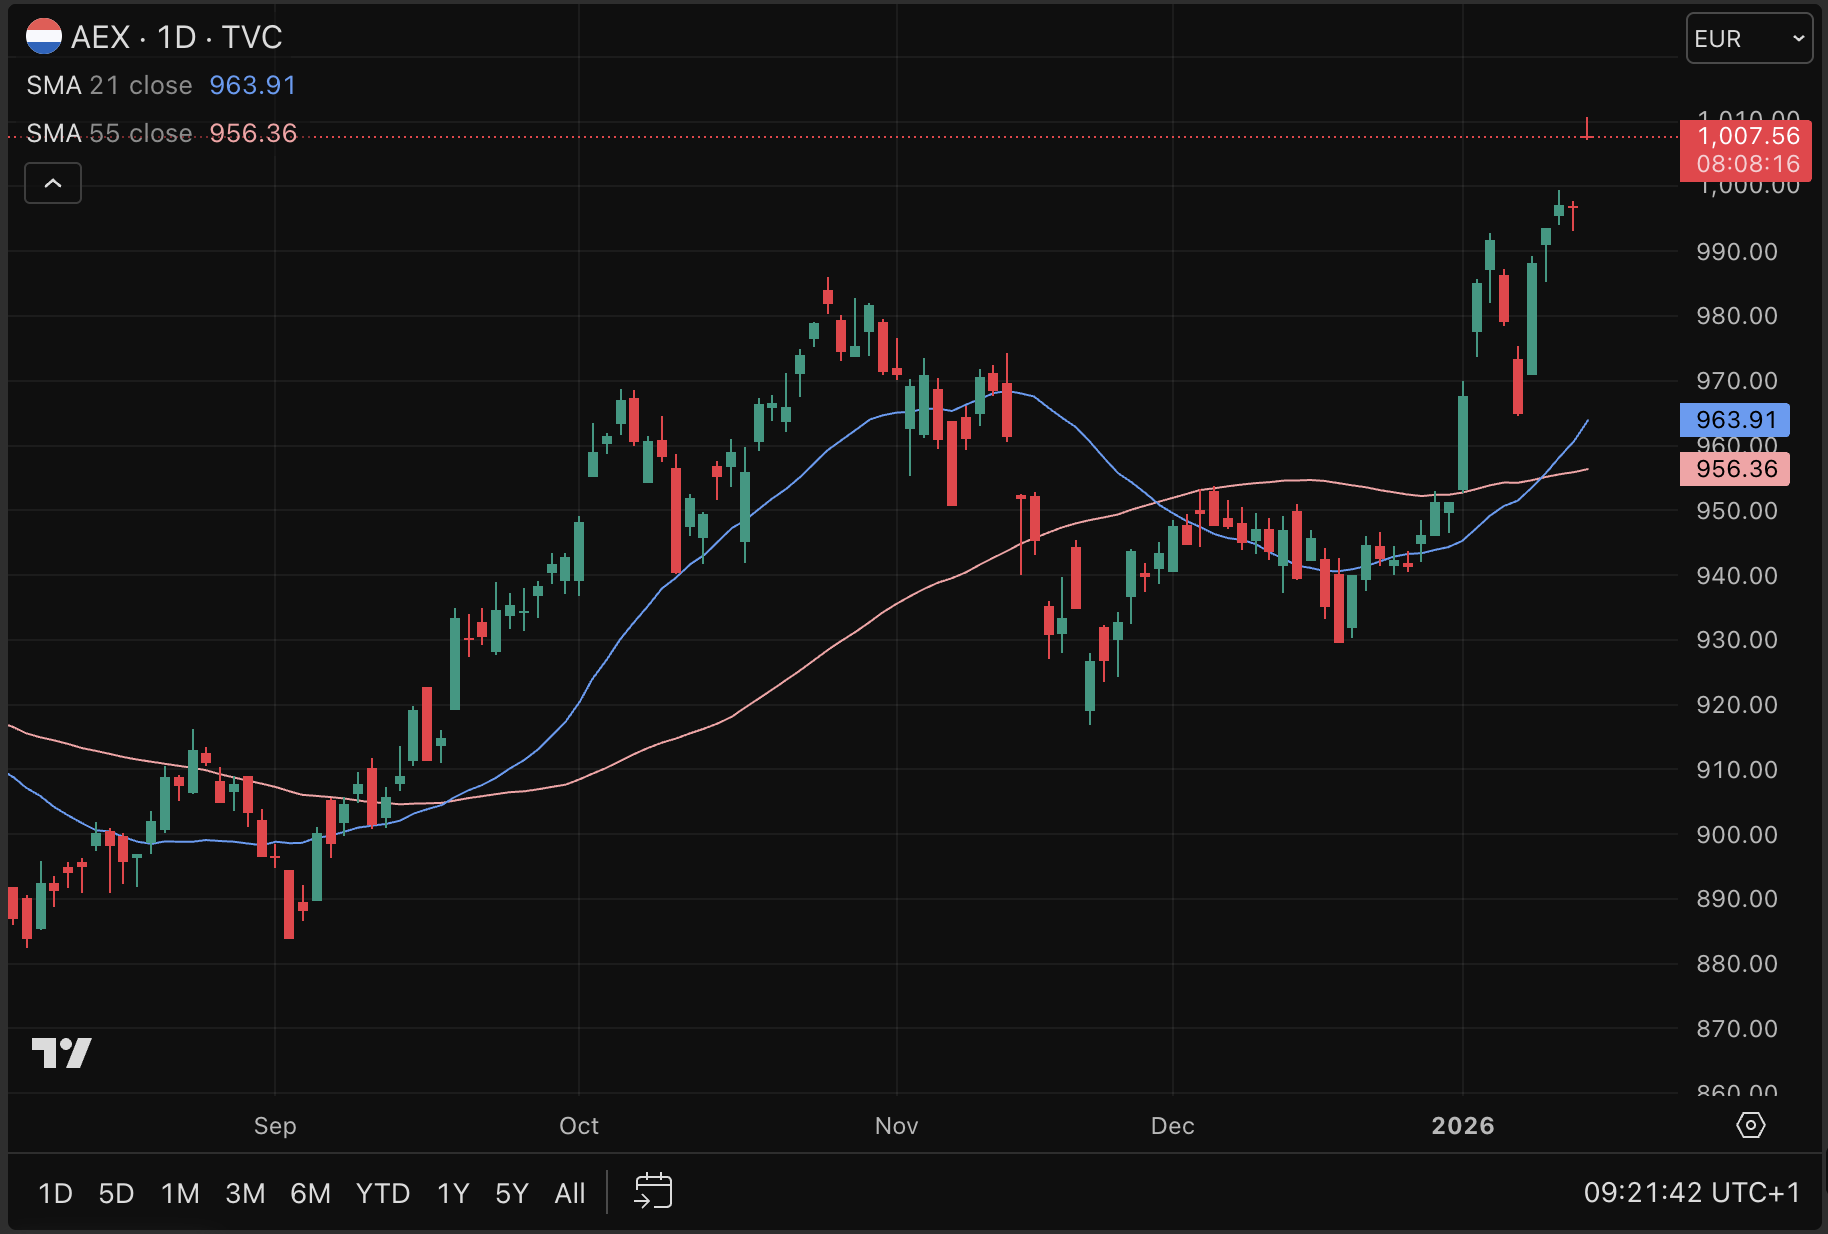The width and height of the screenshot is (1828, 1234).
Task: Select the 1M time range
Action: [x=180, y=1193]
